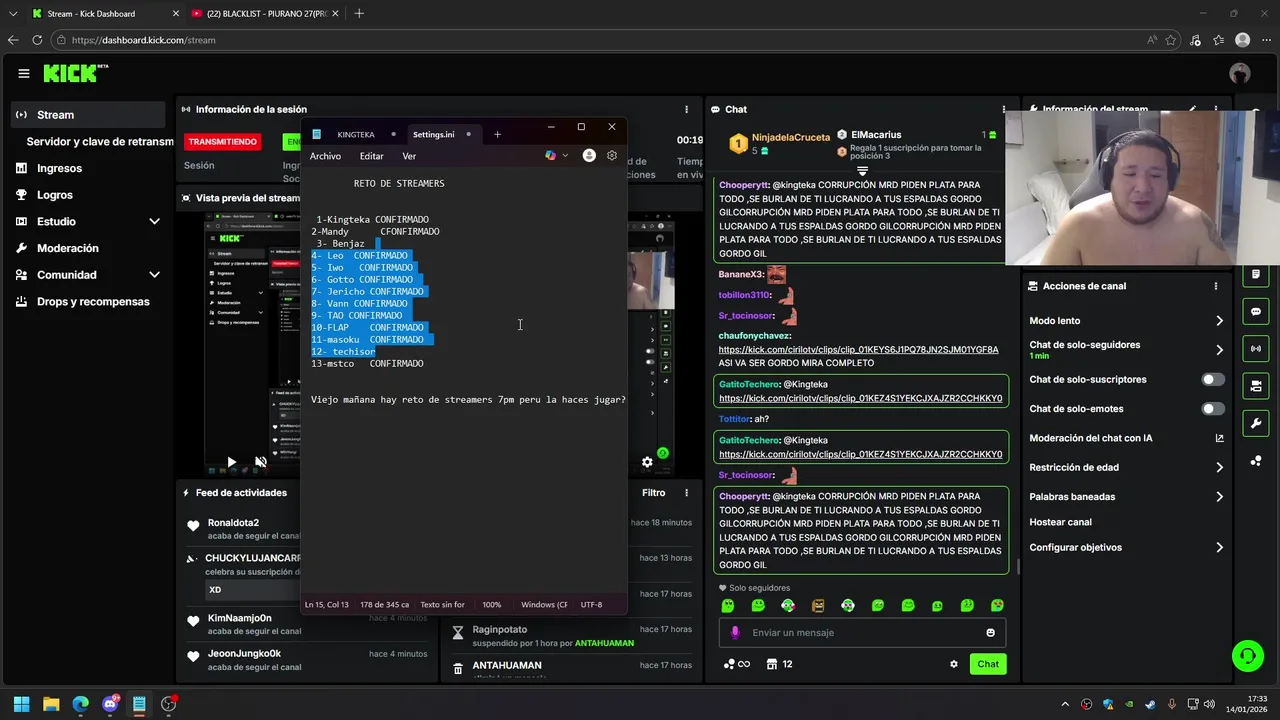Open the Archivo menu in Notepad
This screenshot has width=1280, height=720.
click(x=325, y=156)
